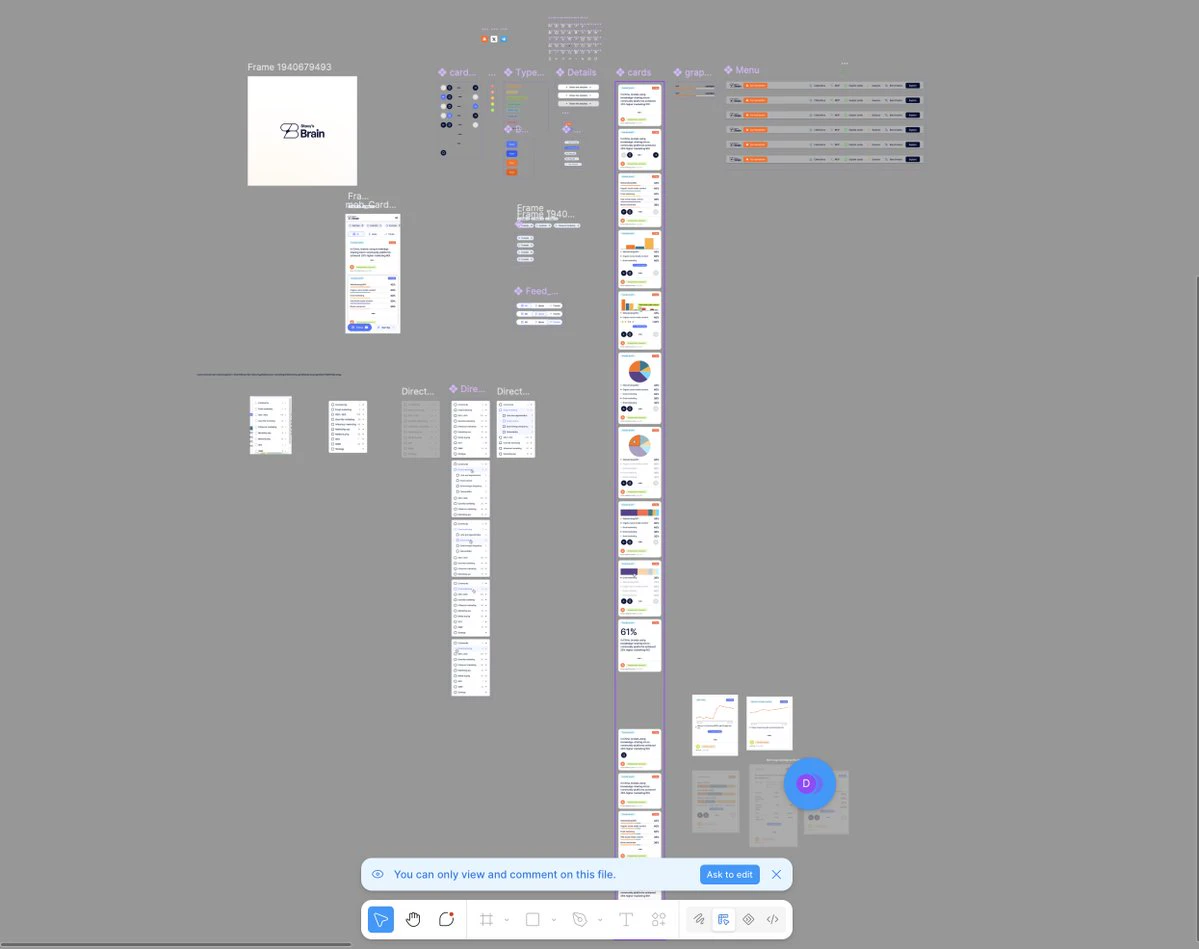Activate the Hand tool
Image resolution: width=1199 pixels, height=949 pixels.
tap(413, 919)
